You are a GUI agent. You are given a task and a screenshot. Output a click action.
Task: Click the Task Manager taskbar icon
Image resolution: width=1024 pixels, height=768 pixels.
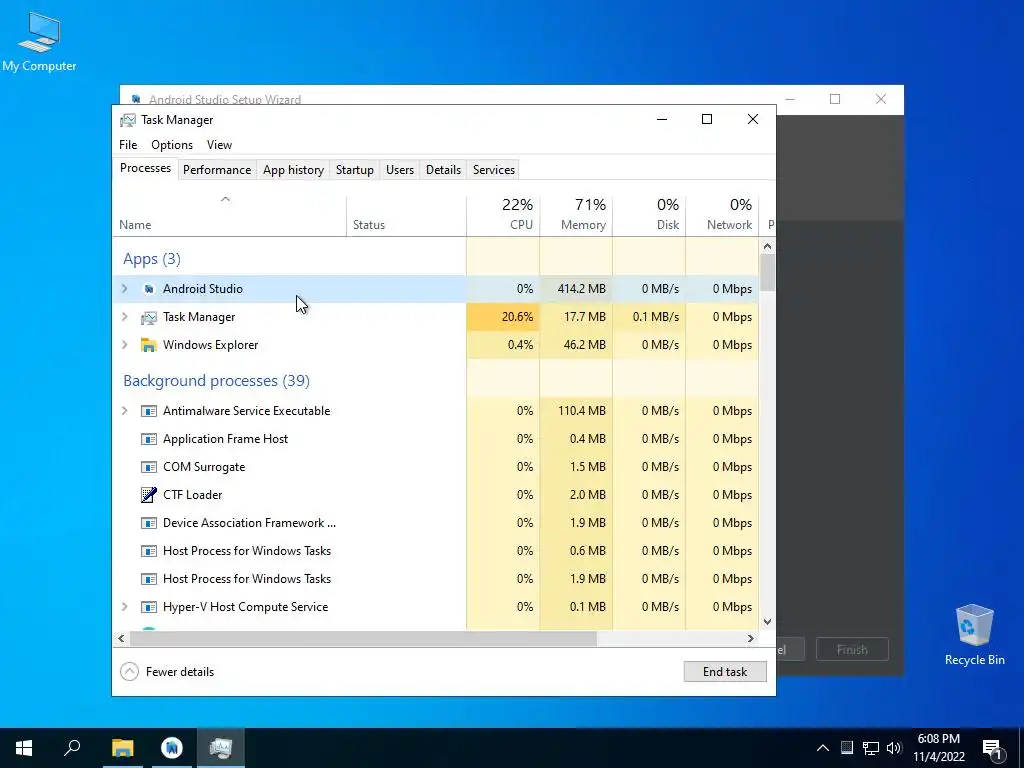tap(221, 748)
